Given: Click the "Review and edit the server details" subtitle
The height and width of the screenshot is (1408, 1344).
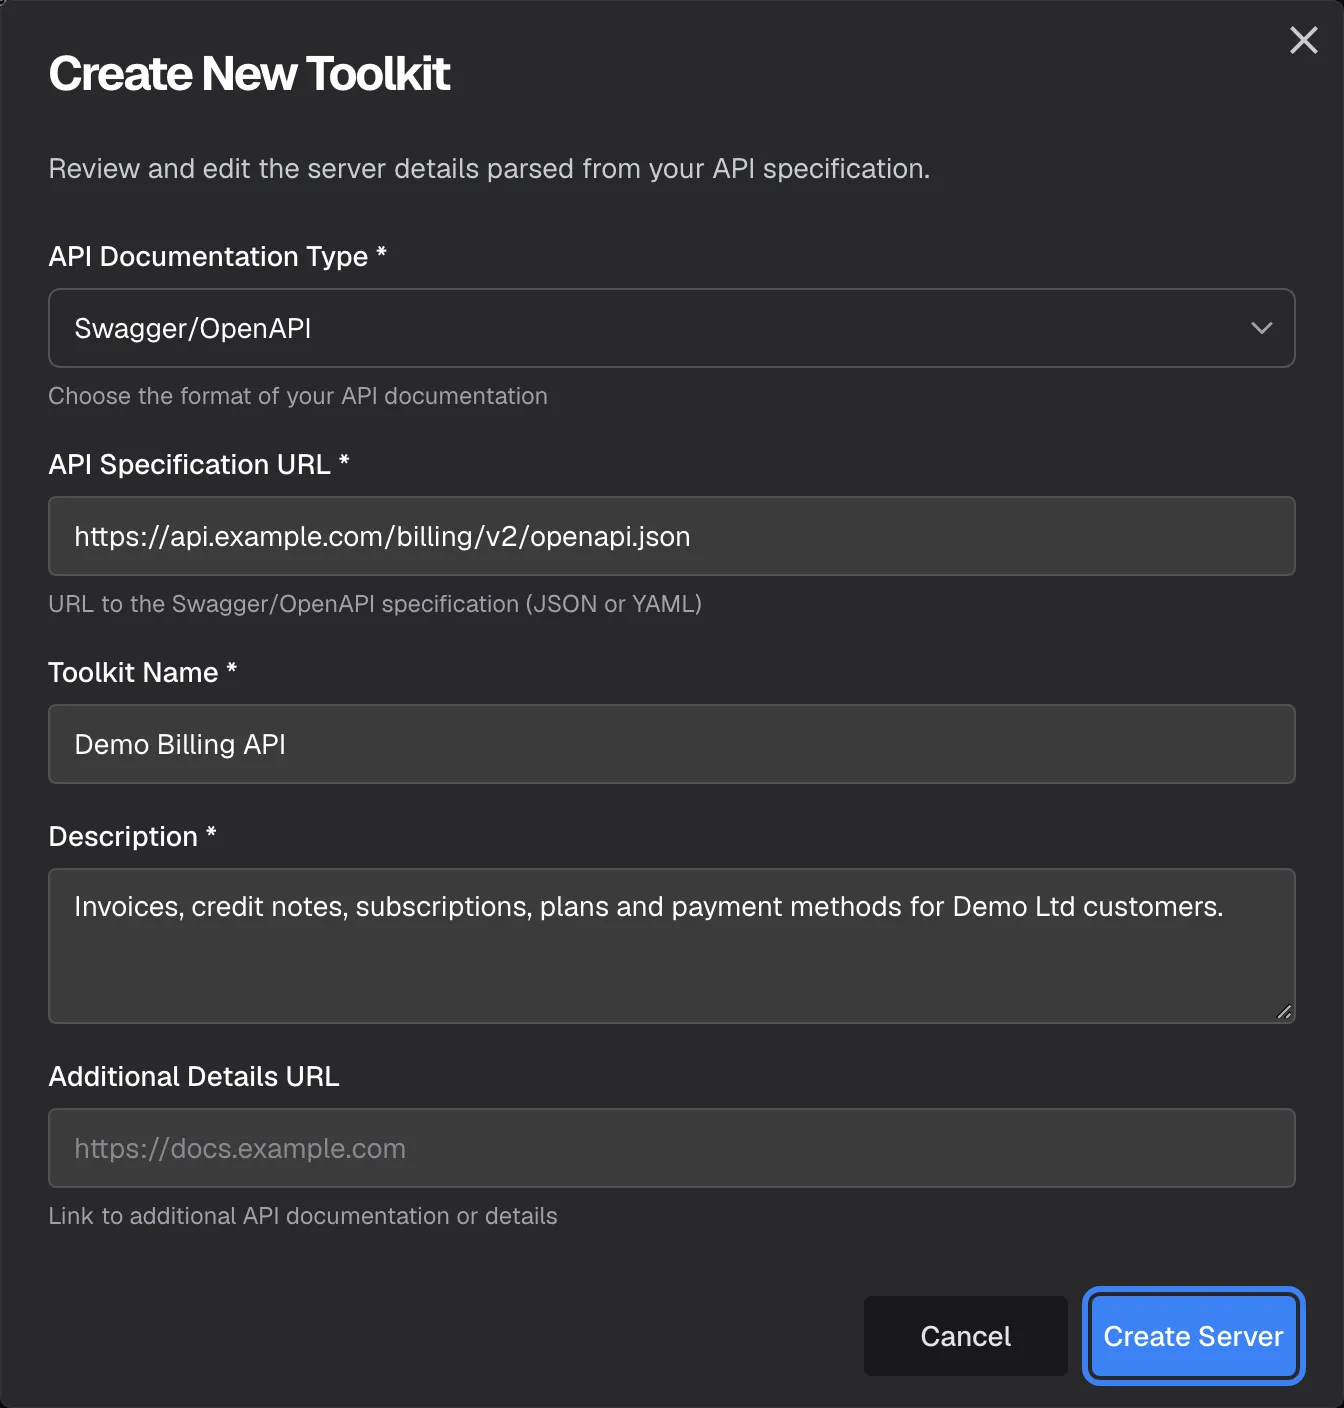Looking at the screenshot, I should (489, 169).
